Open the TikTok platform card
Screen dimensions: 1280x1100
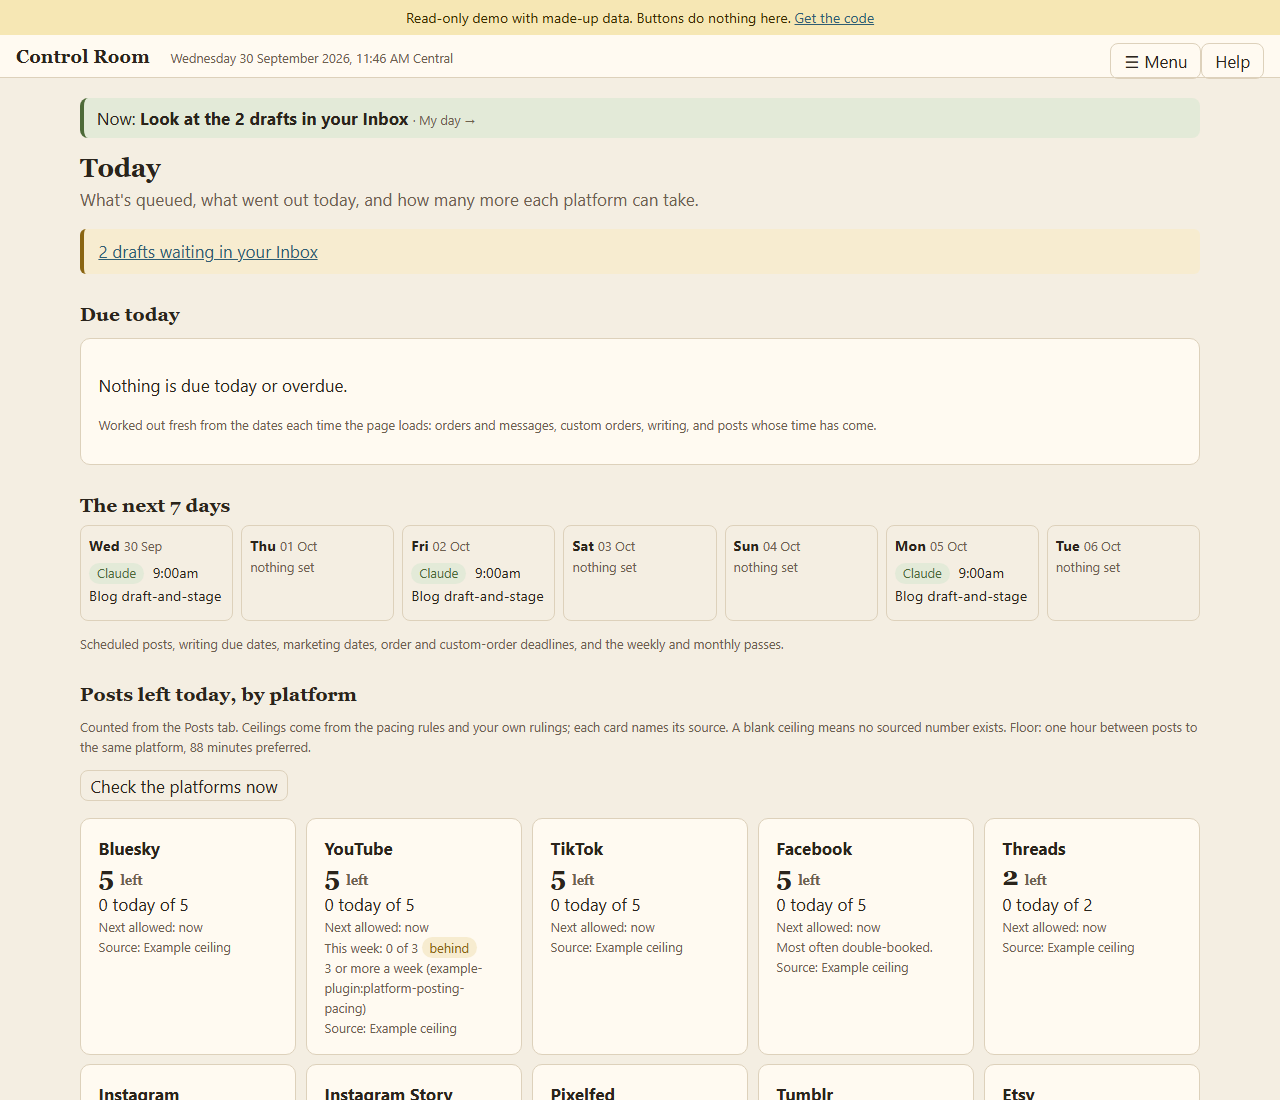click(x=640, y=936)
